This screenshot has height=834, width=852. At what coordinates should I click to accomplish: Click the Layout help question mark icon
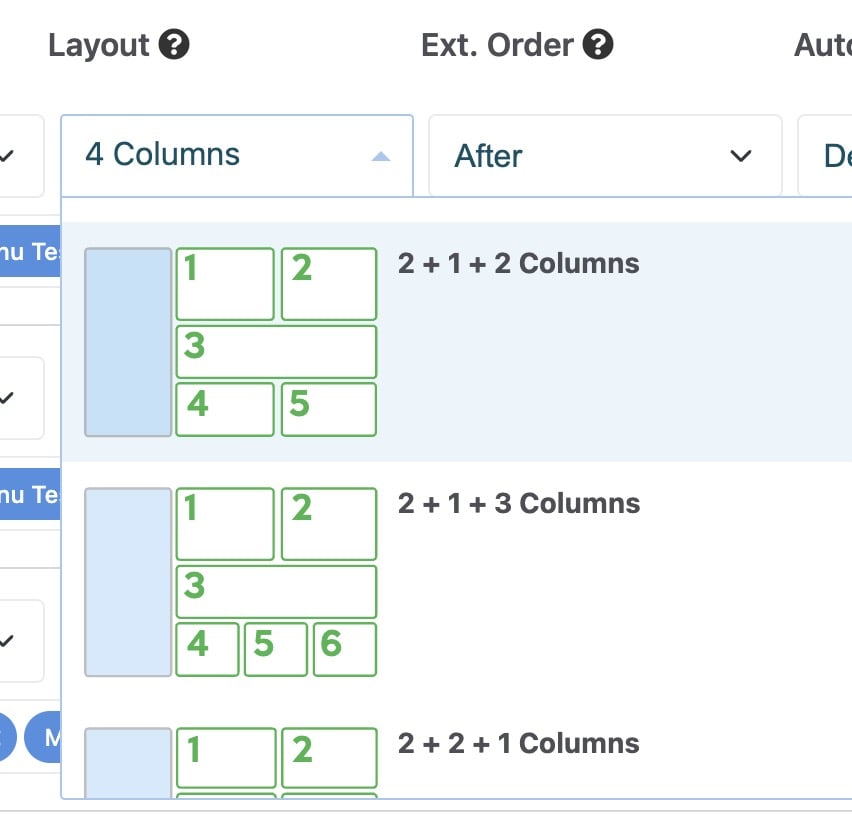pos(174,45)
